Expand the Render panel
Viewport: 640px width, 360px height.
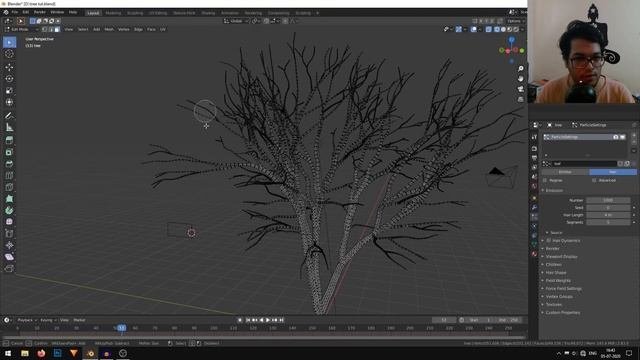pyautogui.click(x=553, y=249)
